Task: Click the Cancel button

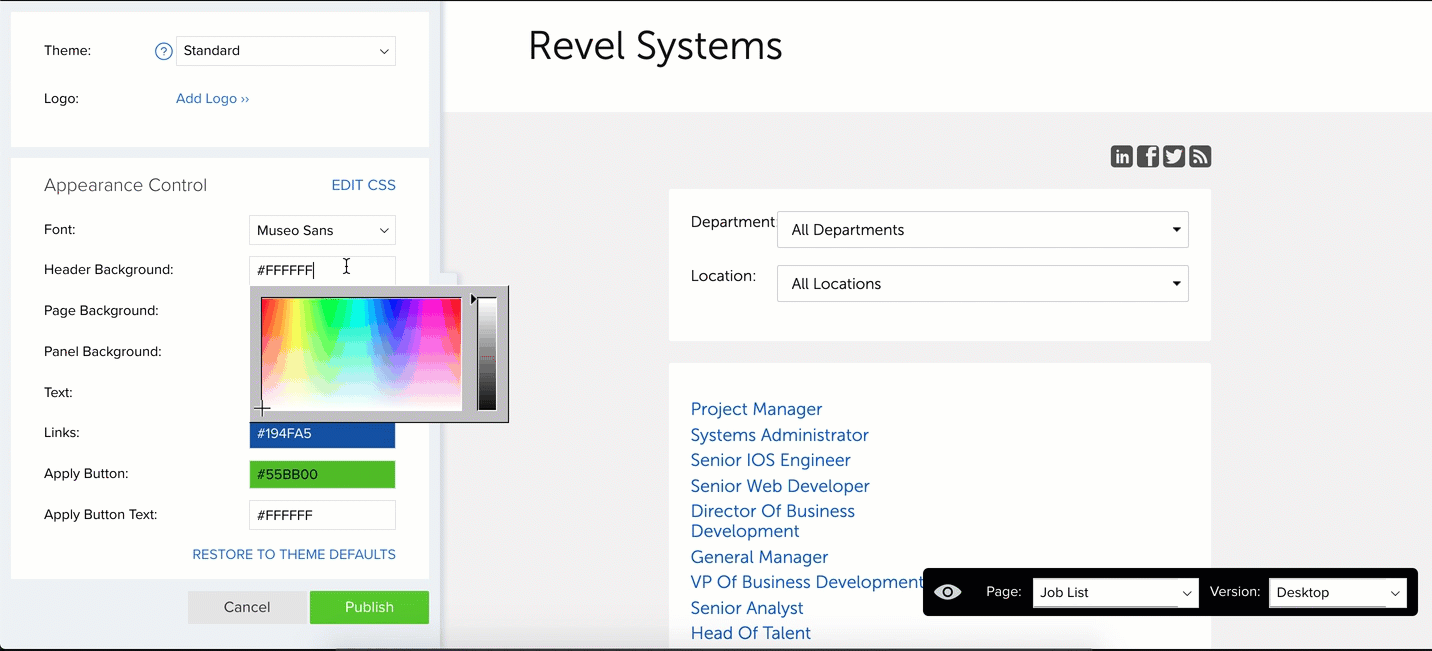Action: (x=247, y=607)
